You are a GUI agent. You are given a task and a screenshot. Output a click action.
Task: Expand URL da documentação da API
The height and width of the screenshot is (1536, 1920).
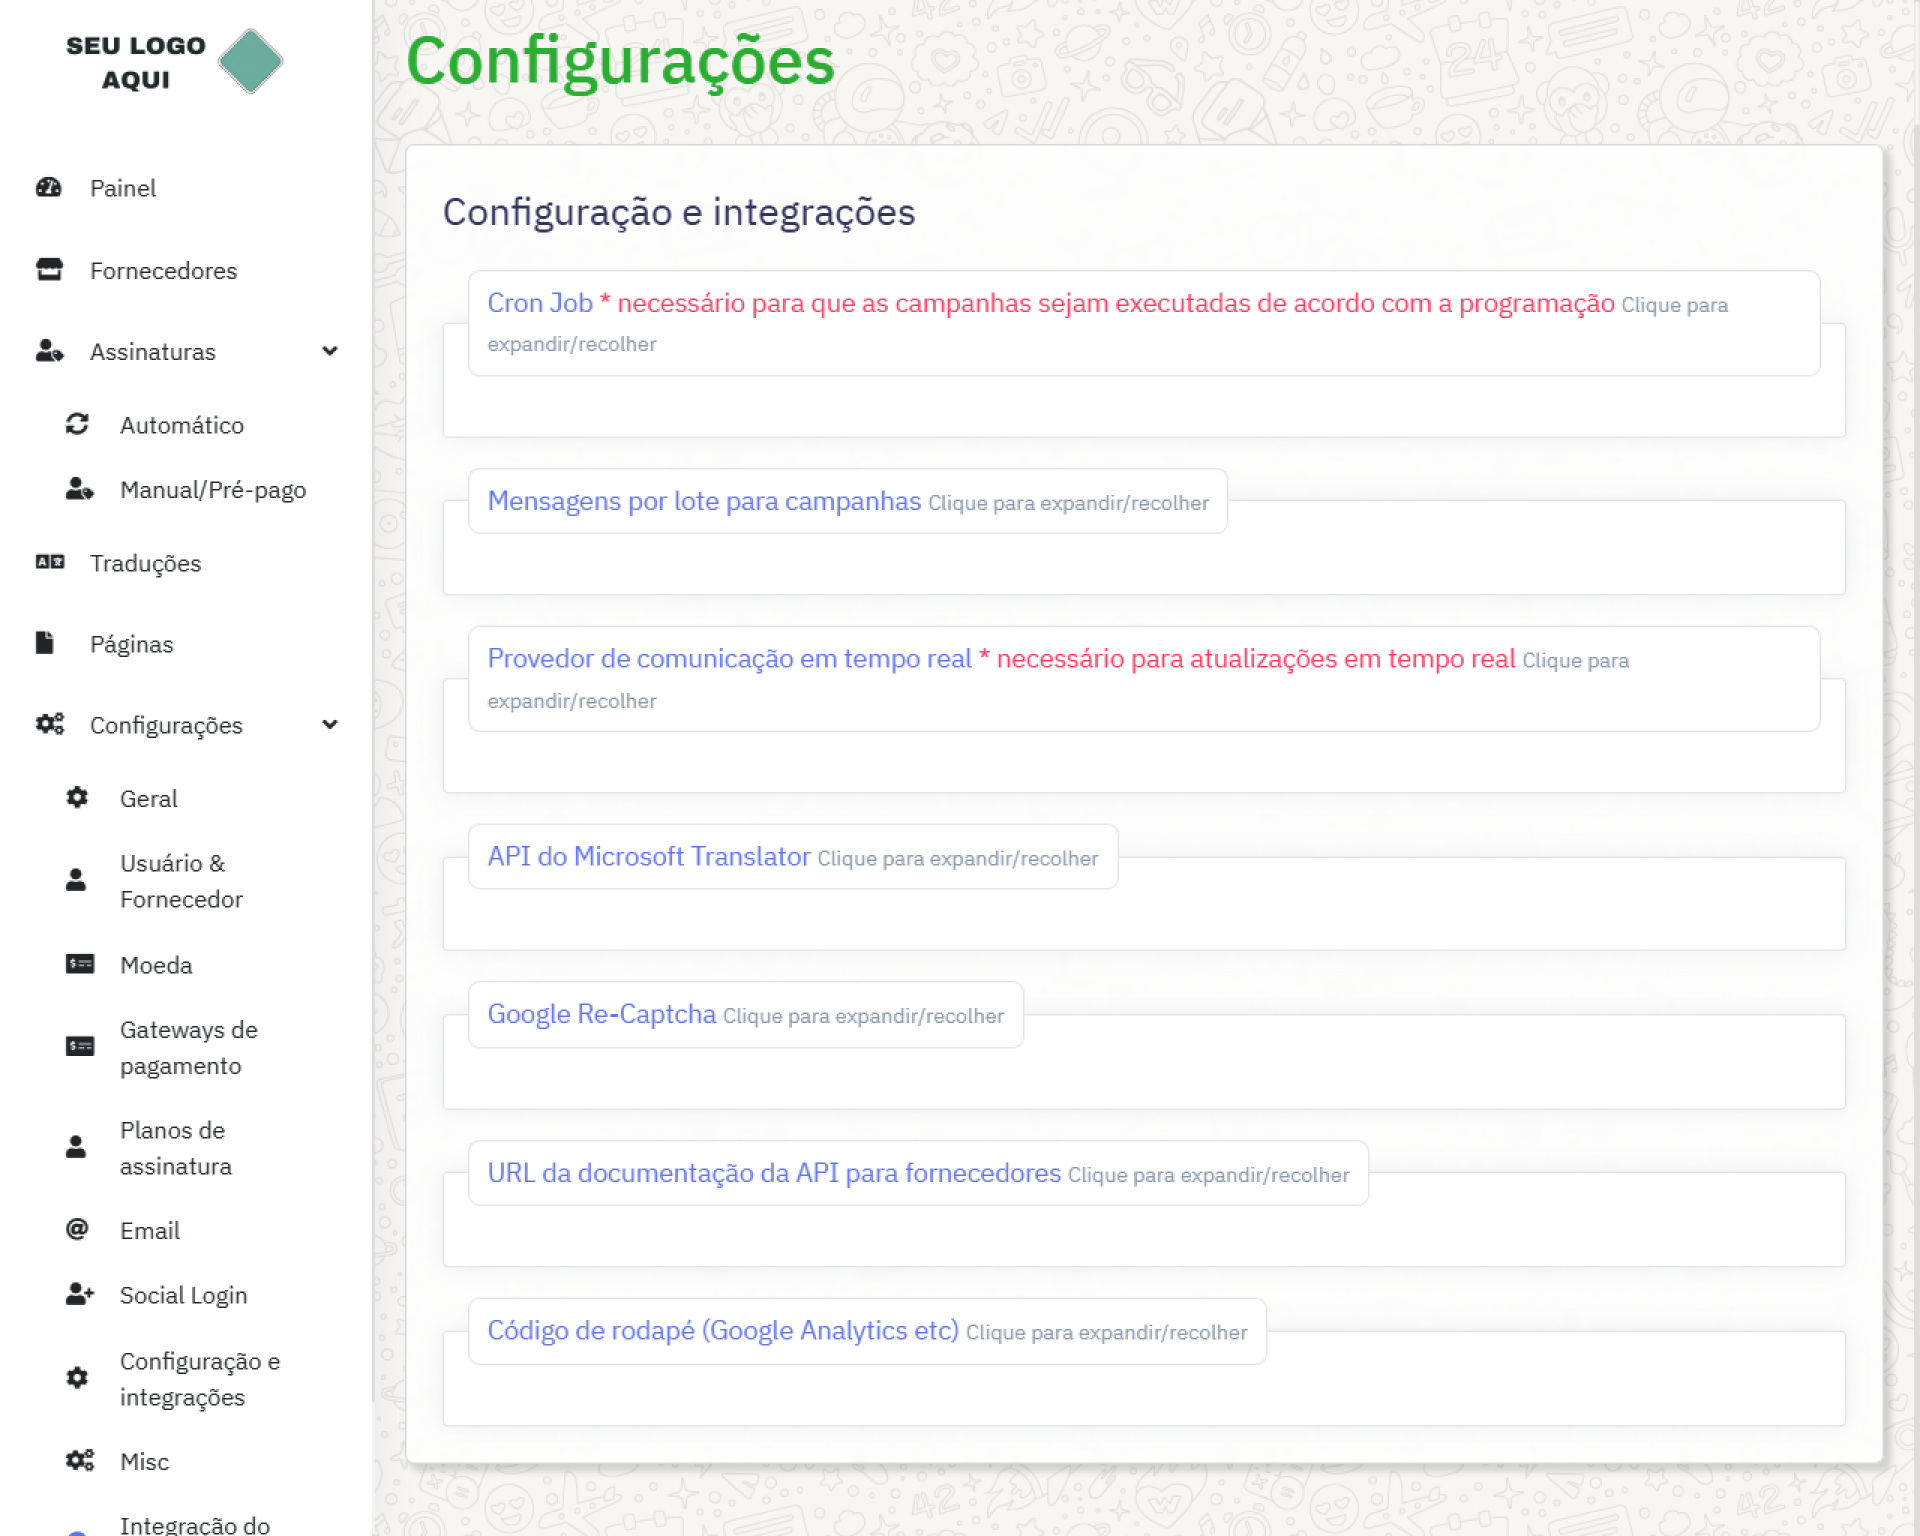(x=773, y=1173)
